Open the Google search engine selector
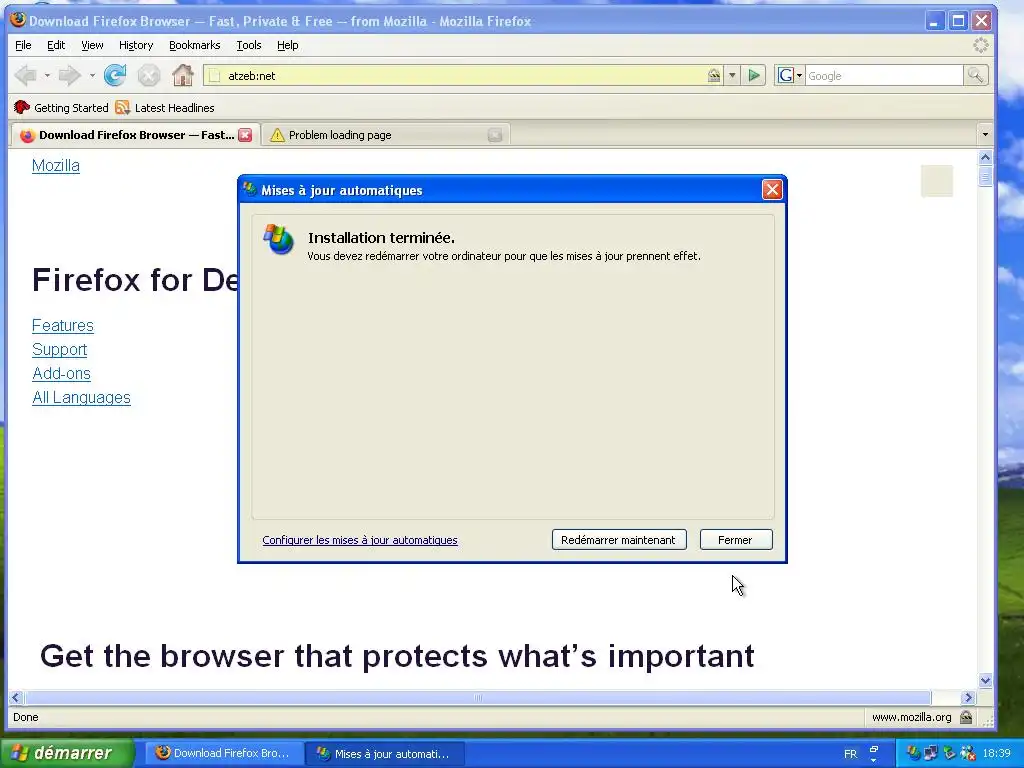This screenshot has width=1024, height=768. click(790, 76)
